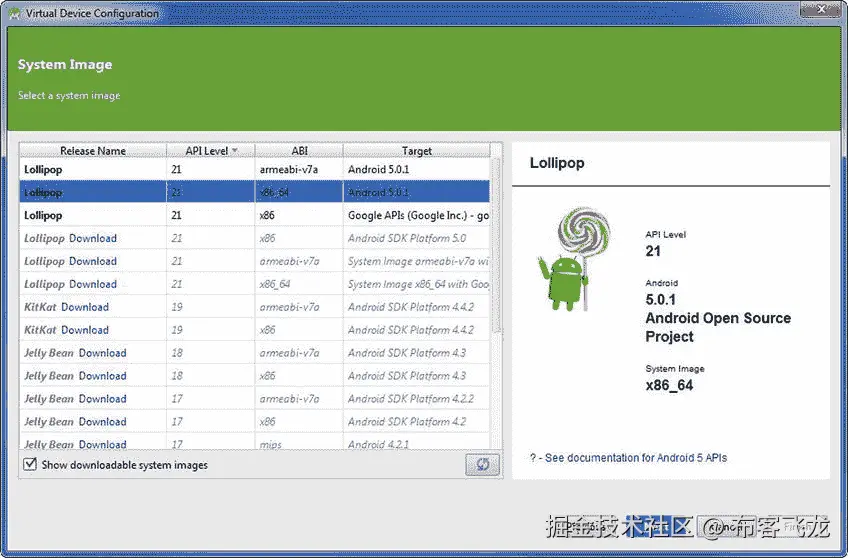Screen dimensions: 848x558
Task: Select the highlighted Lollipop x86_64 row
Action: (254, 192)
